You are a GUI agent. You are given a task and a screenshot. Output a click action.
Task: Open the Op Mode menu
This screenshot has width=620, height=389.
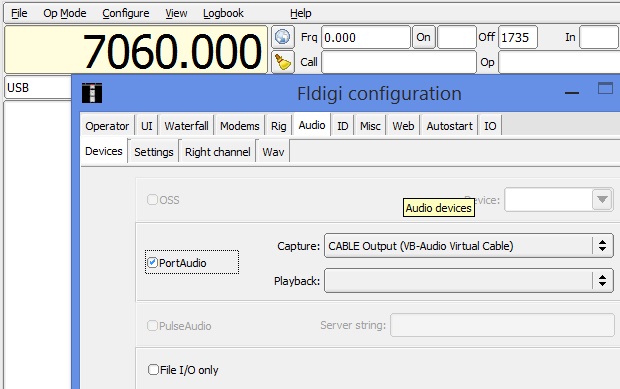(x=65, y=13)
